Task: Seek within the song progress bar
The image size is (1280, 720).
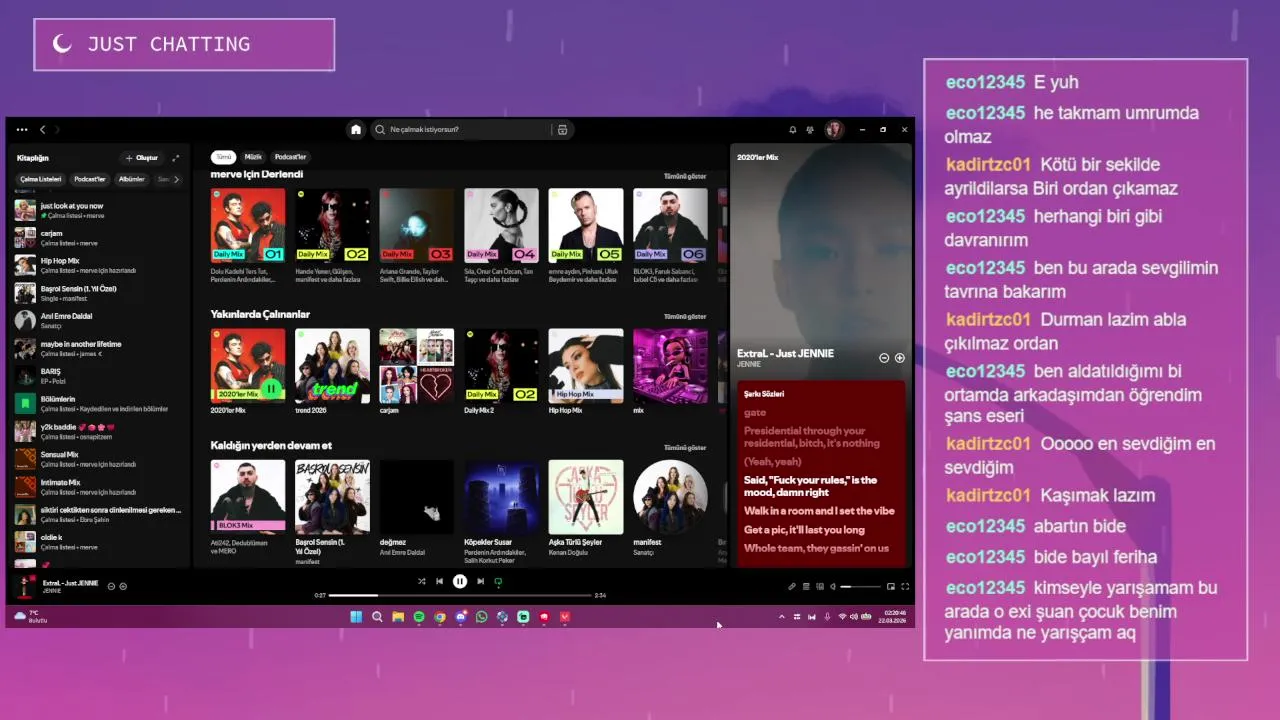Action: pyautogui.click(x=460, y=595)
